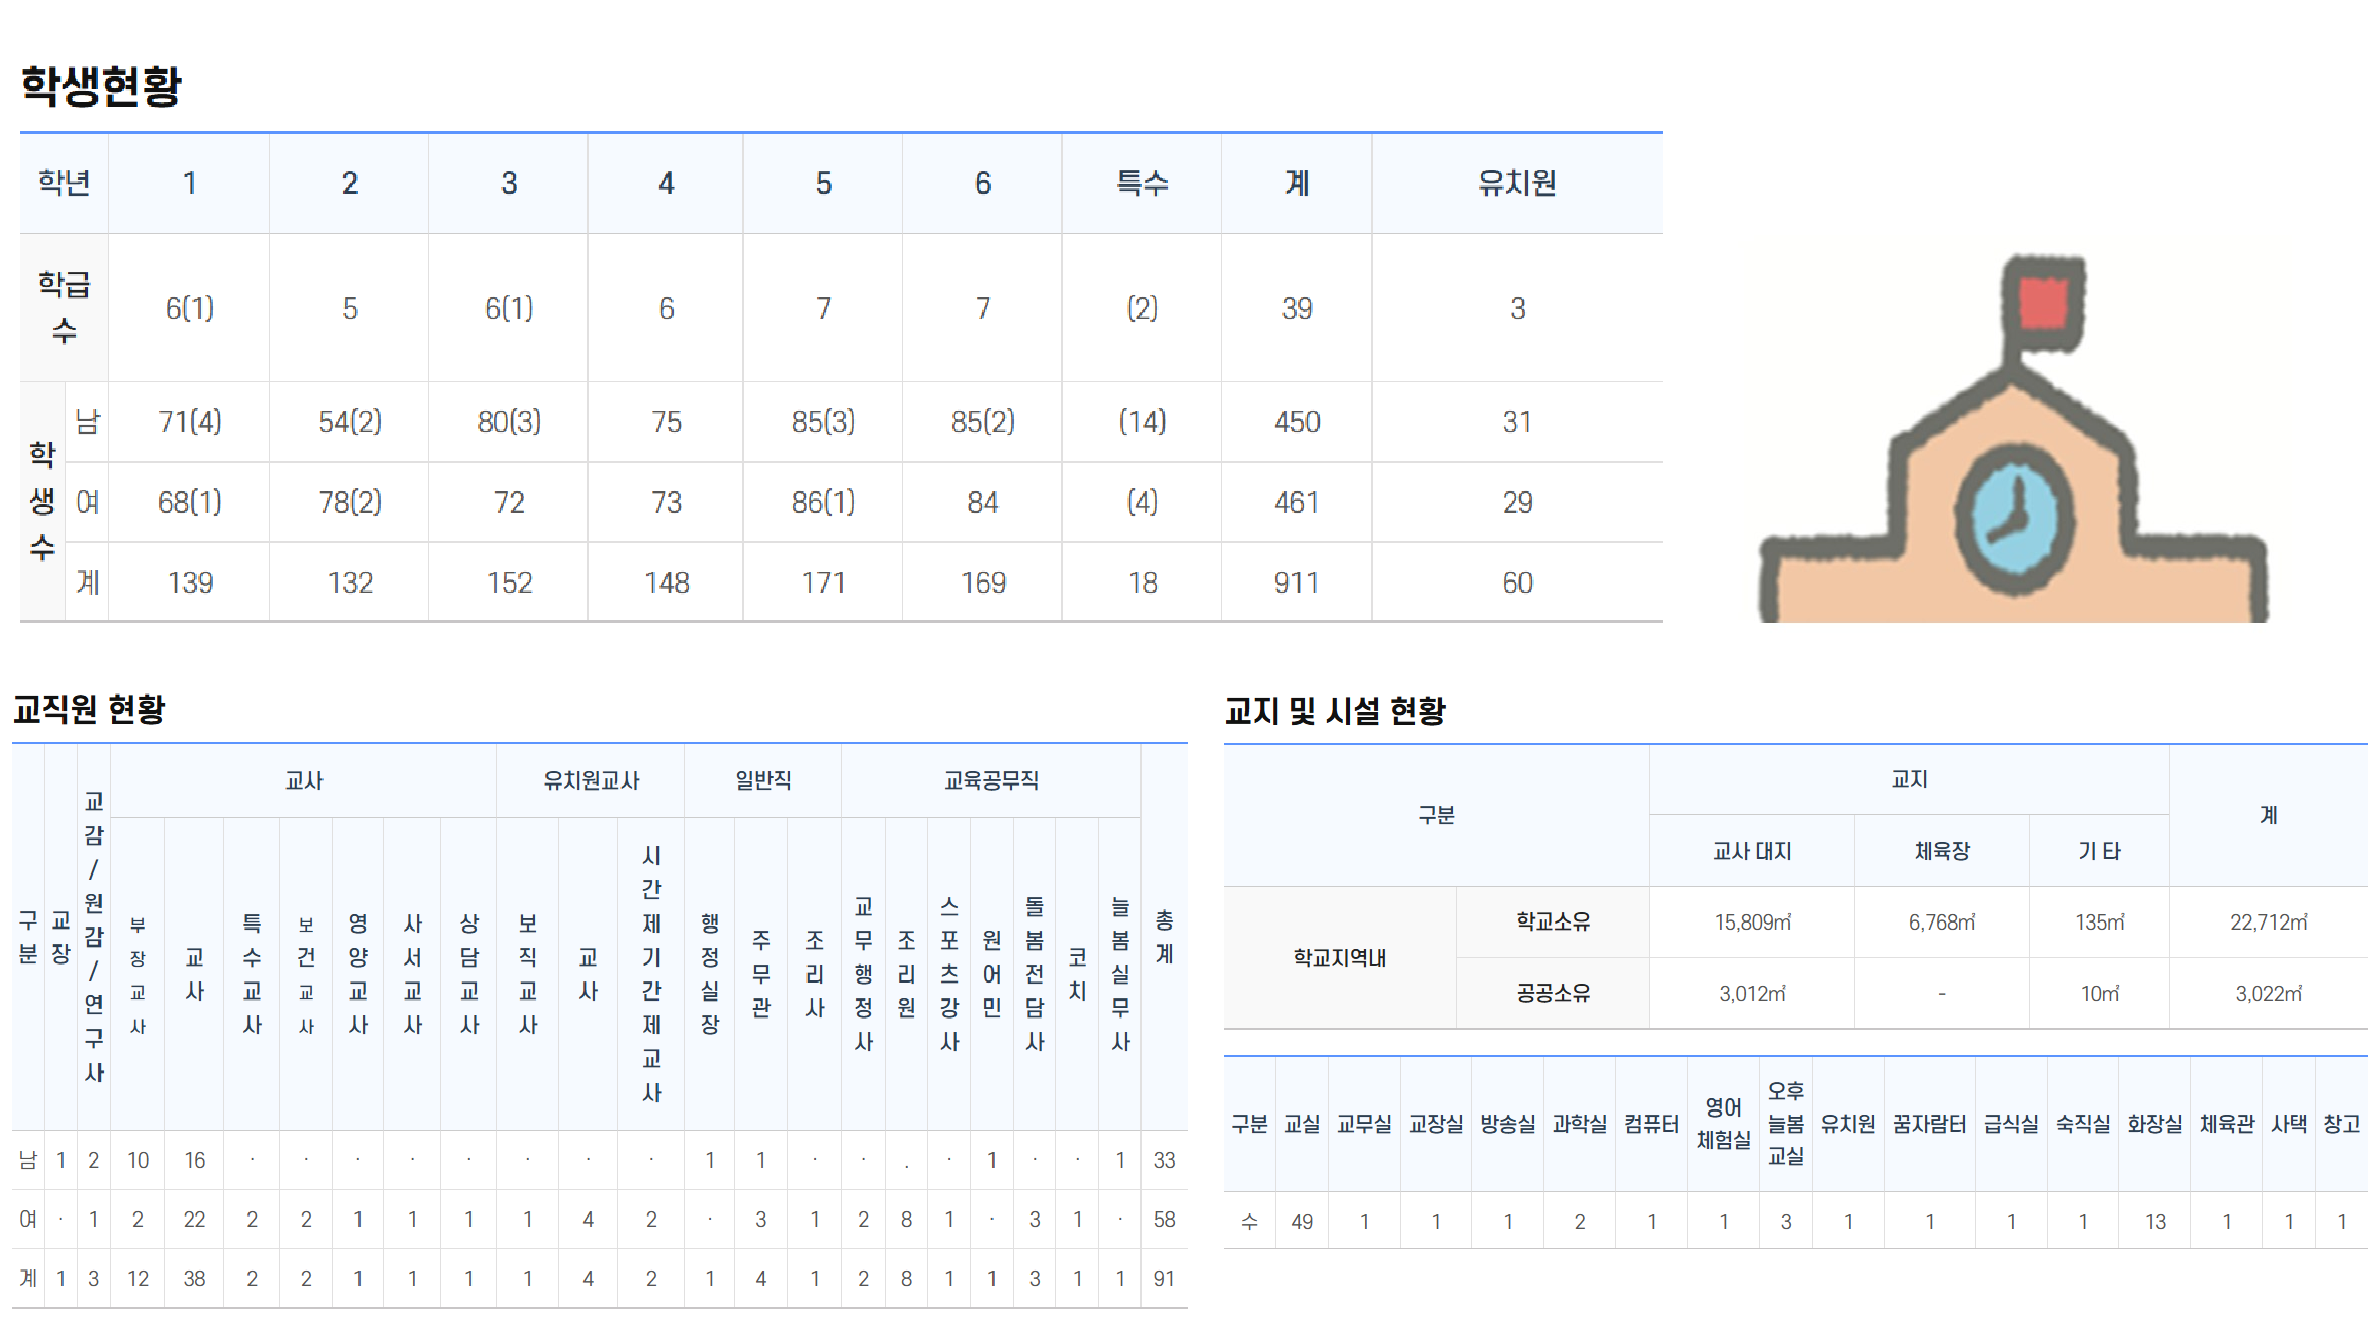Viewport: 2380px width, 1320px height.
Task: Click the 일반직 group header
Action: 763,780
